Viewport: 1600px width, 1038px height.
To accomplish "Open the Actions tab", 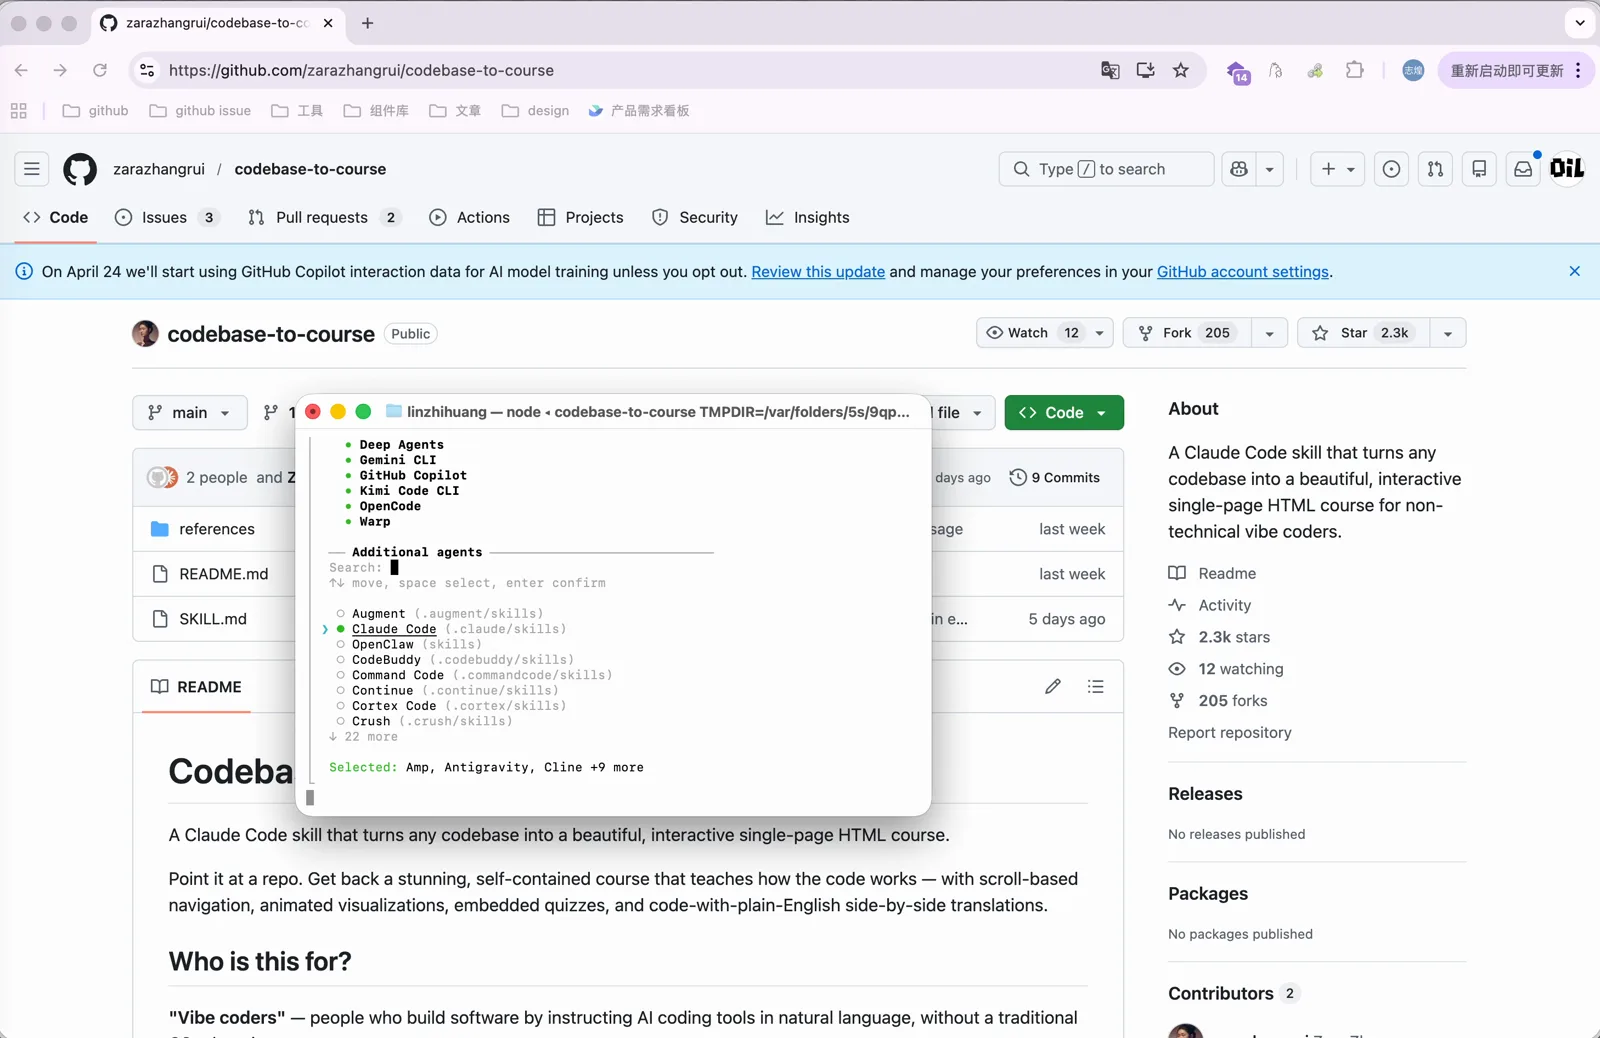I will click(x=470, y=218).
